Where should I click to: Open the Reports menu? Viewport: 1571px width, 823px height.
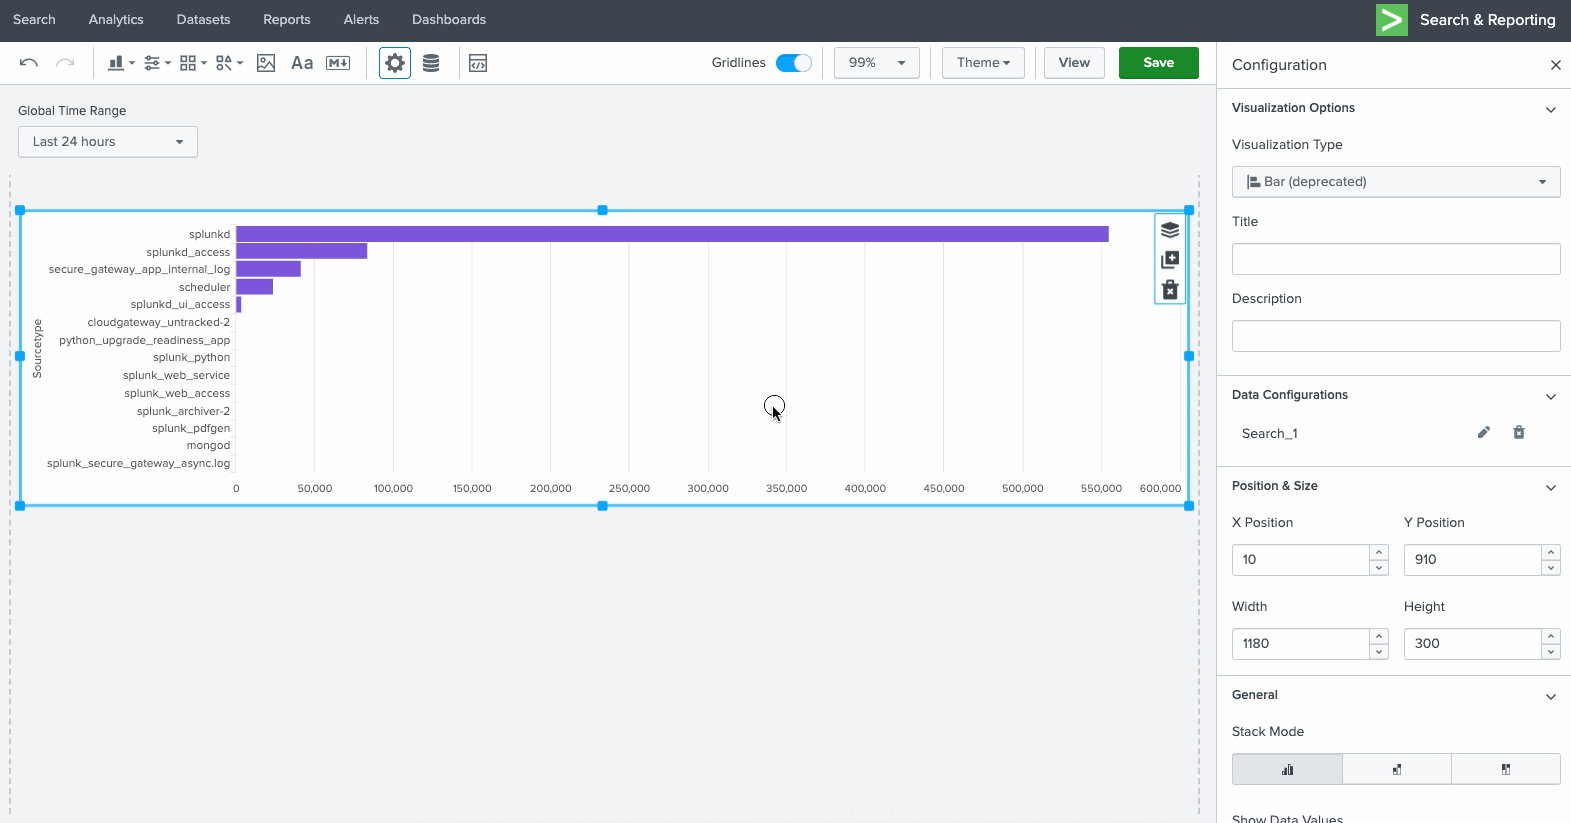coord(287,20)
